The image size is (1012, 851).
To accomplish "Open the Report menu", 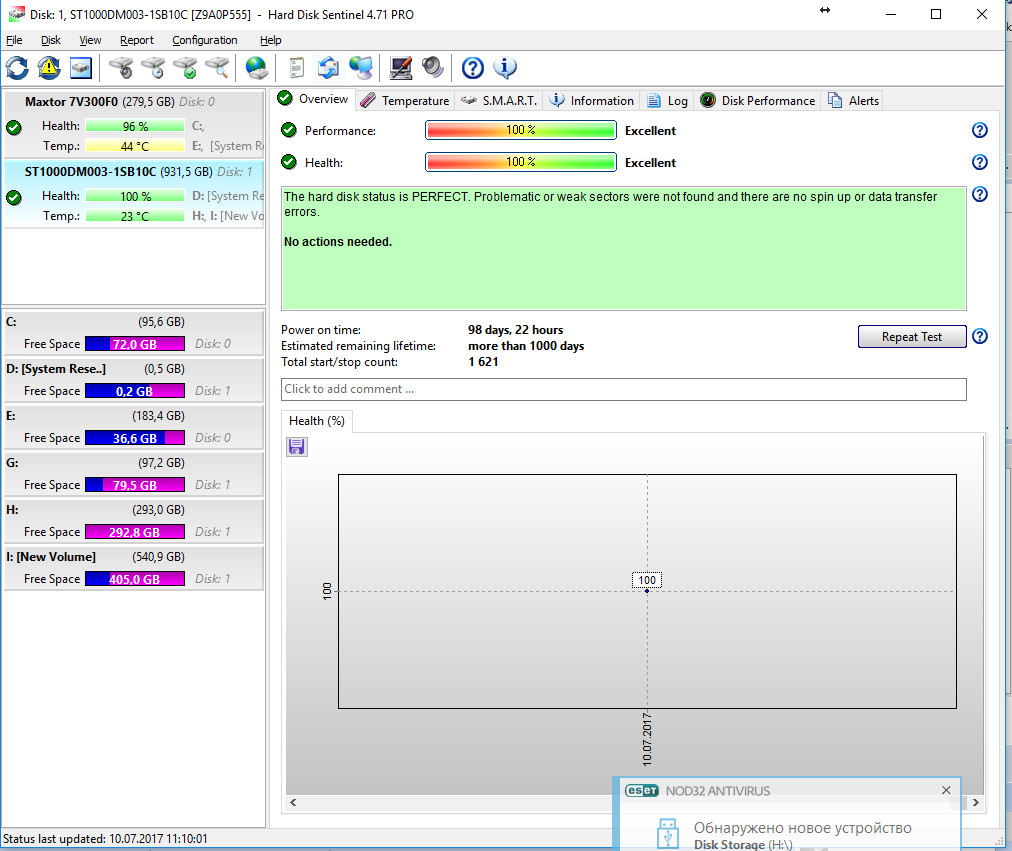I will [136, 40].
